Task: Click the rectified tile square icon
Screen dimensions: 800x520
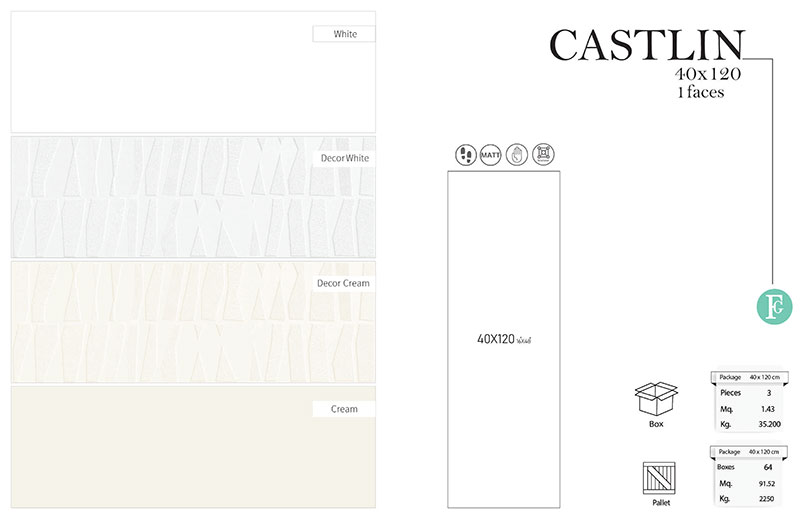Action: pyautogui.click(x=543, y=154)
